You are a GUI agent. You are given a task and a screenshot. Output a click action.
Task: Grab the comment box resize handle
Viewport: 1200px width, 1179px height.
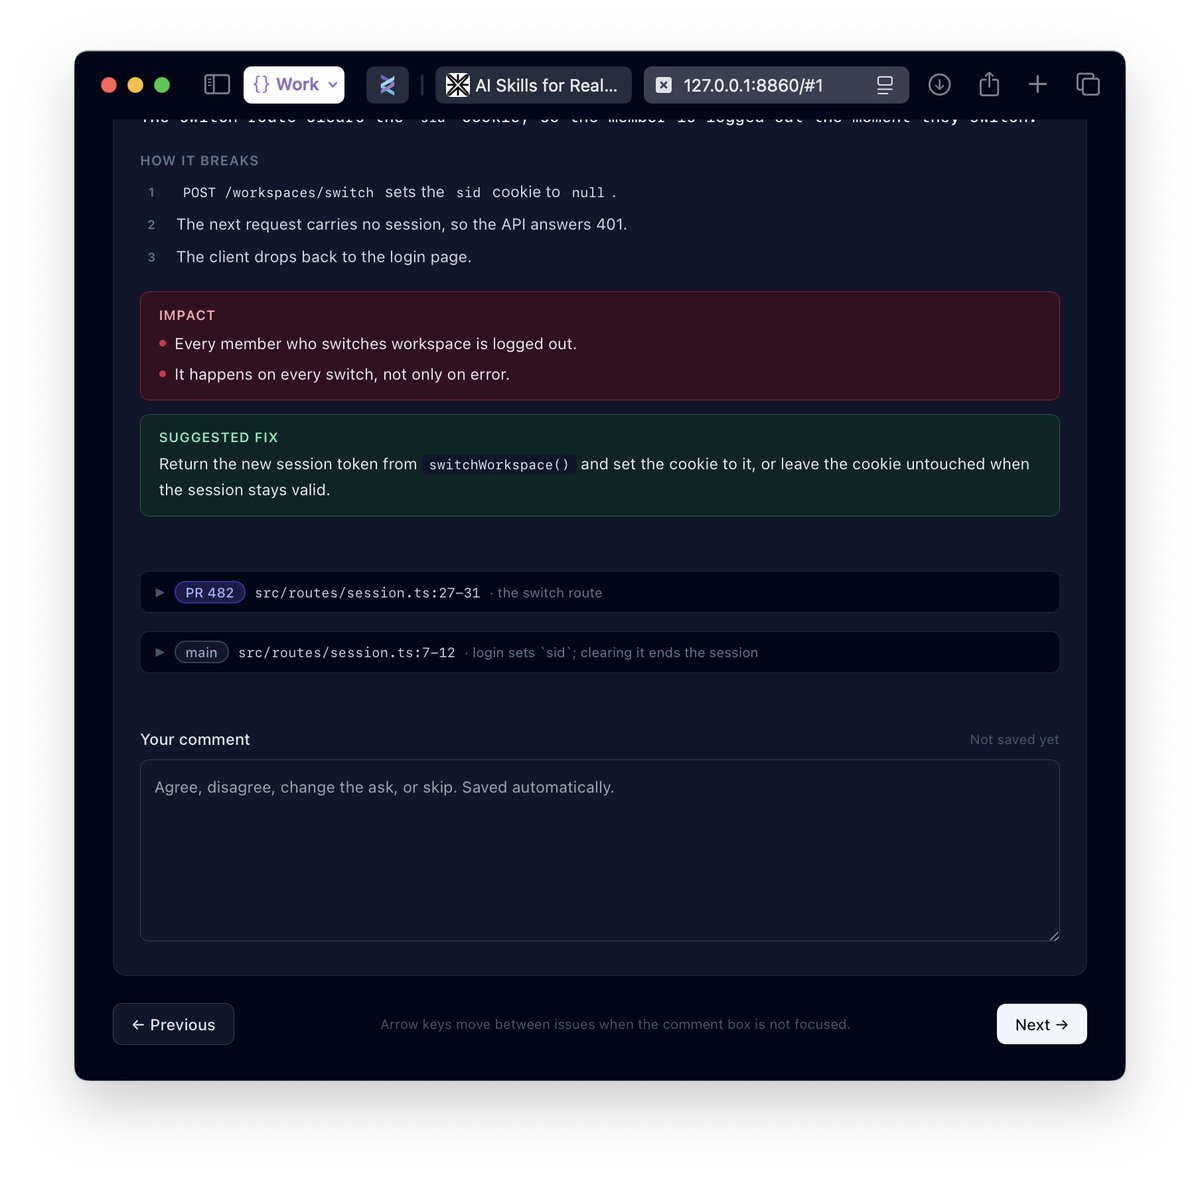point(1054,936)
